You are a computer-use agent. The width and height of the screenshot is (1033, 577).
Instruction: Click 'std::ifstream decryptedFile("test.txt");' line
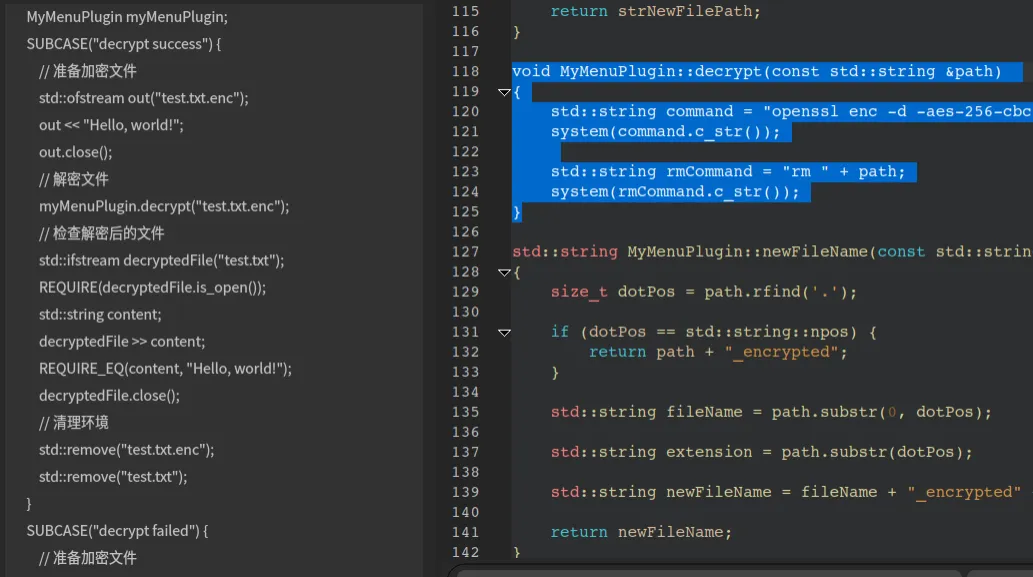(x=161, y=260)
